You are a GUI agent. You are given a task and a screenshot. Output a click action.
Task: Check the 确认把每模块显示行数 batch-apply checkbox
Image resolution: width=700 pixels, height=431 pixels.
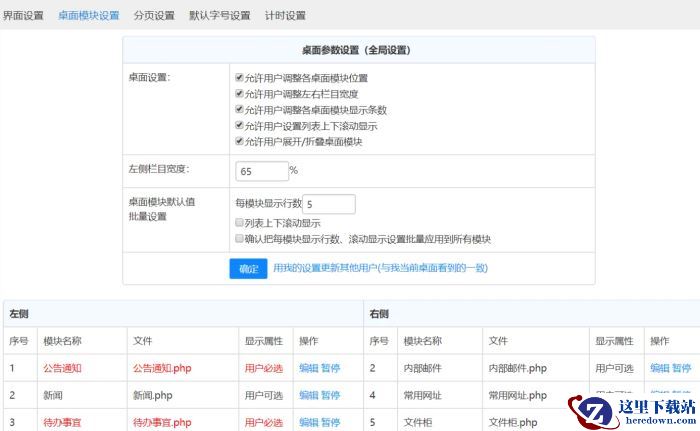coord(239,239)
